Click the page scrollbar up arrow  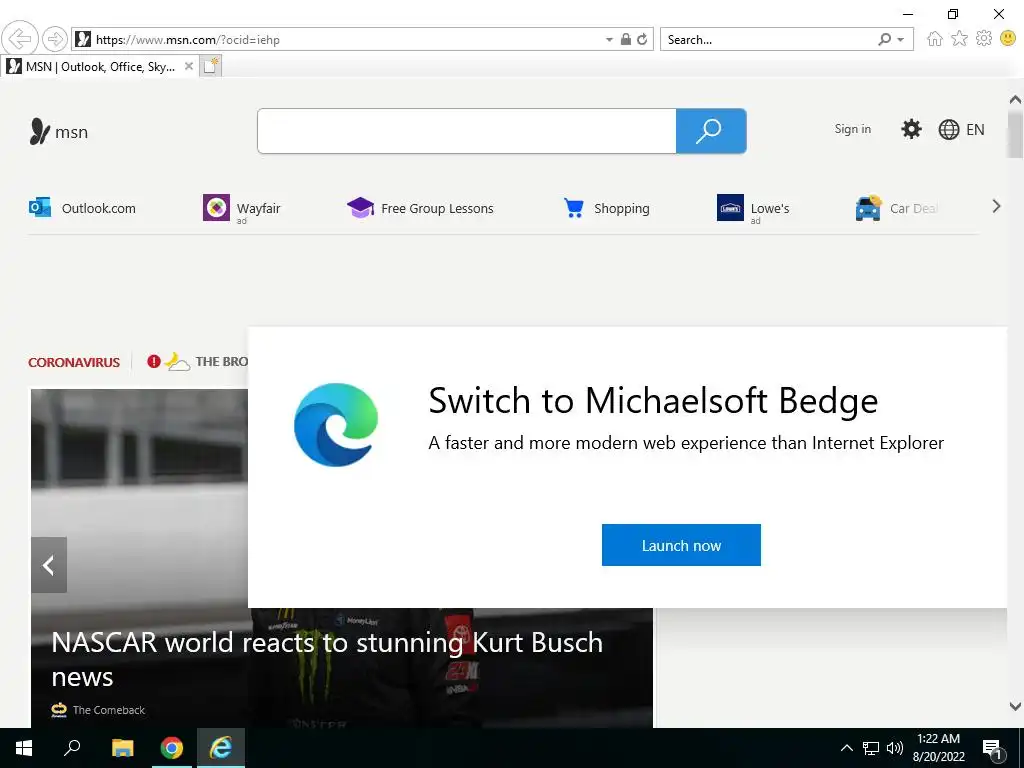[1015, 100]
